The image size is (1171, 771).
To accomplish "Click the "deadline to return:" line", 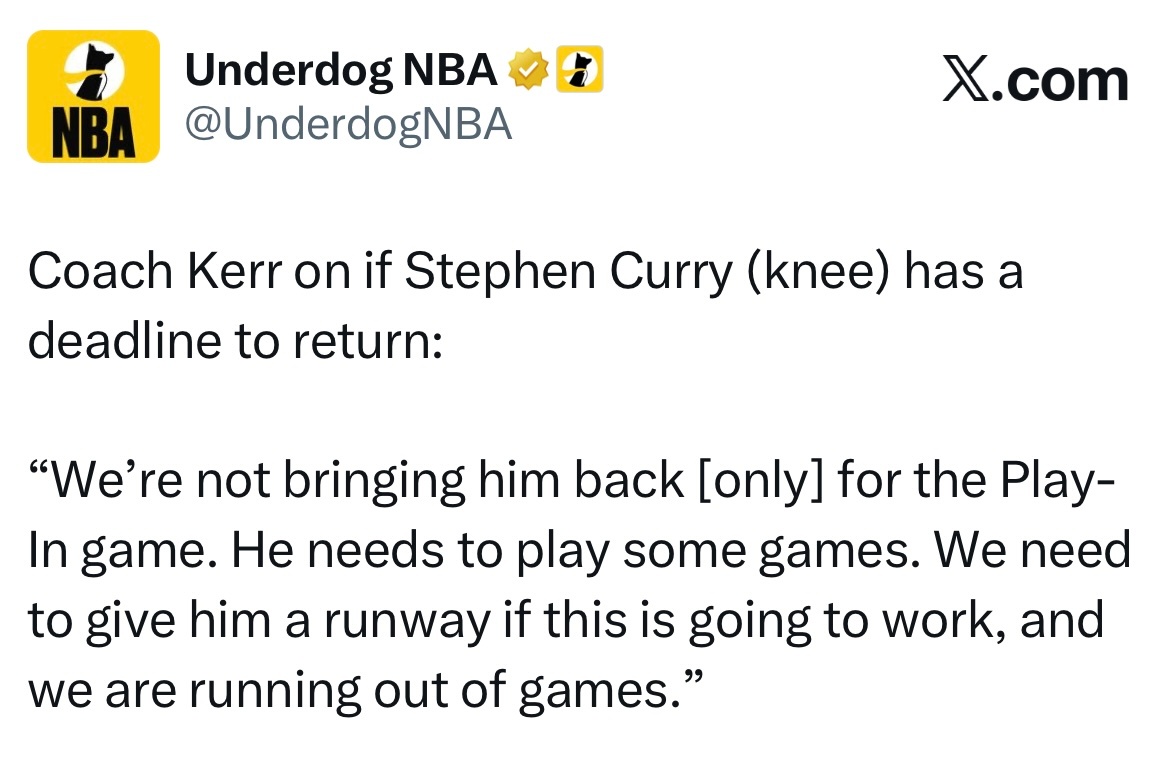I will (234, 341).
